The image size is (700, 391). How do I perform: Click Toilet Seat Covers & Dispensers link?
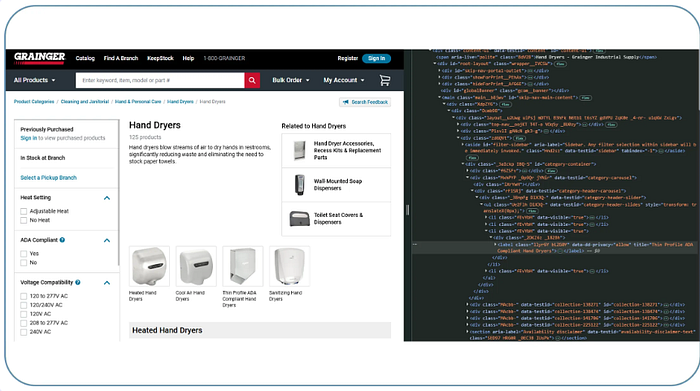click(338, 219)
